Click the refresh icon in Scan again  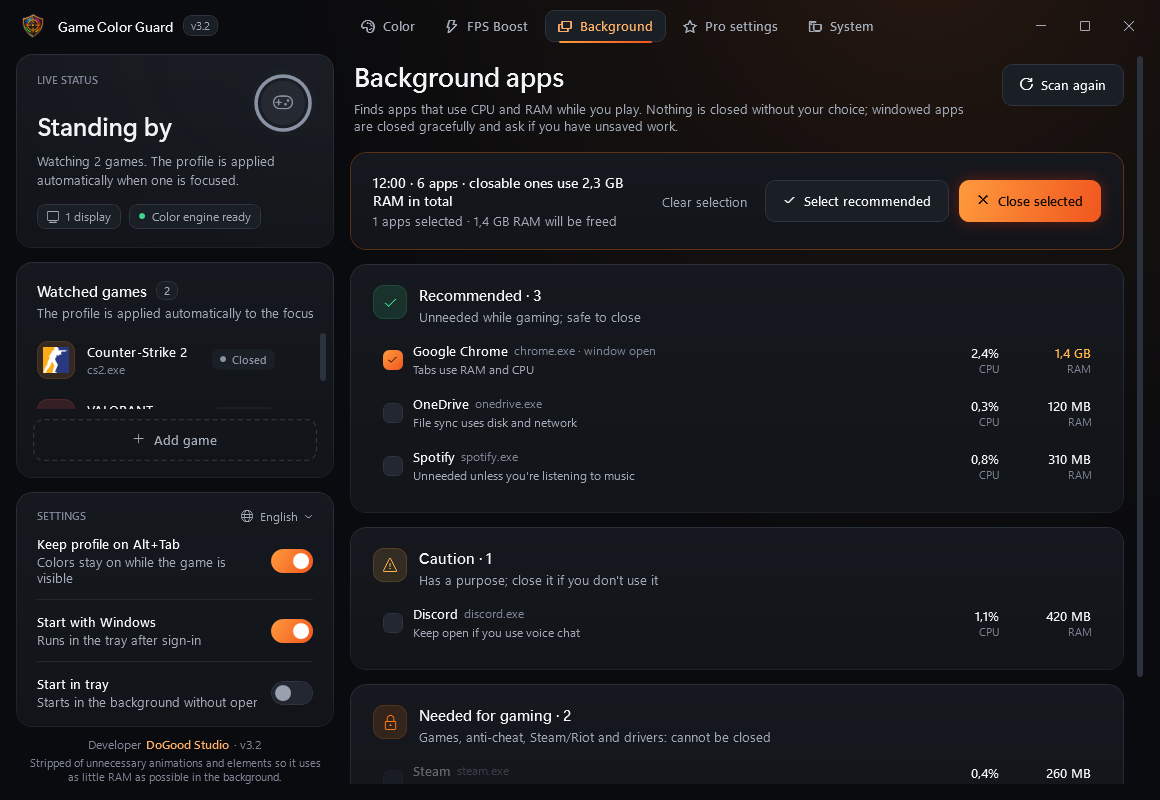pos(1026,84)
